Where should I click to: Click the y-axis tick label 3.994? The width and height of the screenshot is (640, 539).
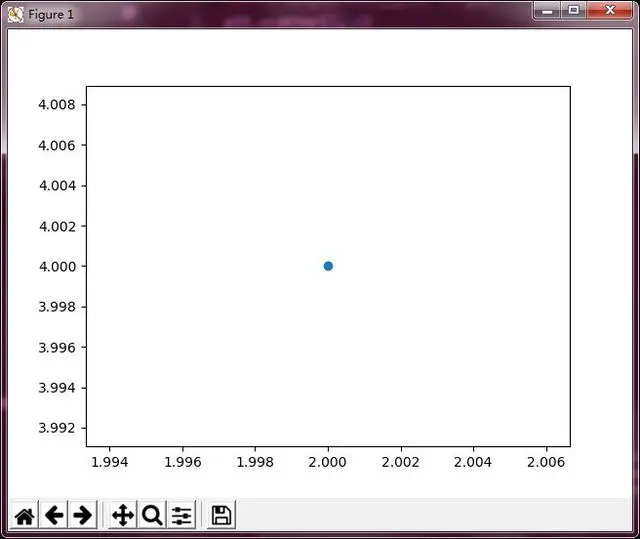(57, 388)
